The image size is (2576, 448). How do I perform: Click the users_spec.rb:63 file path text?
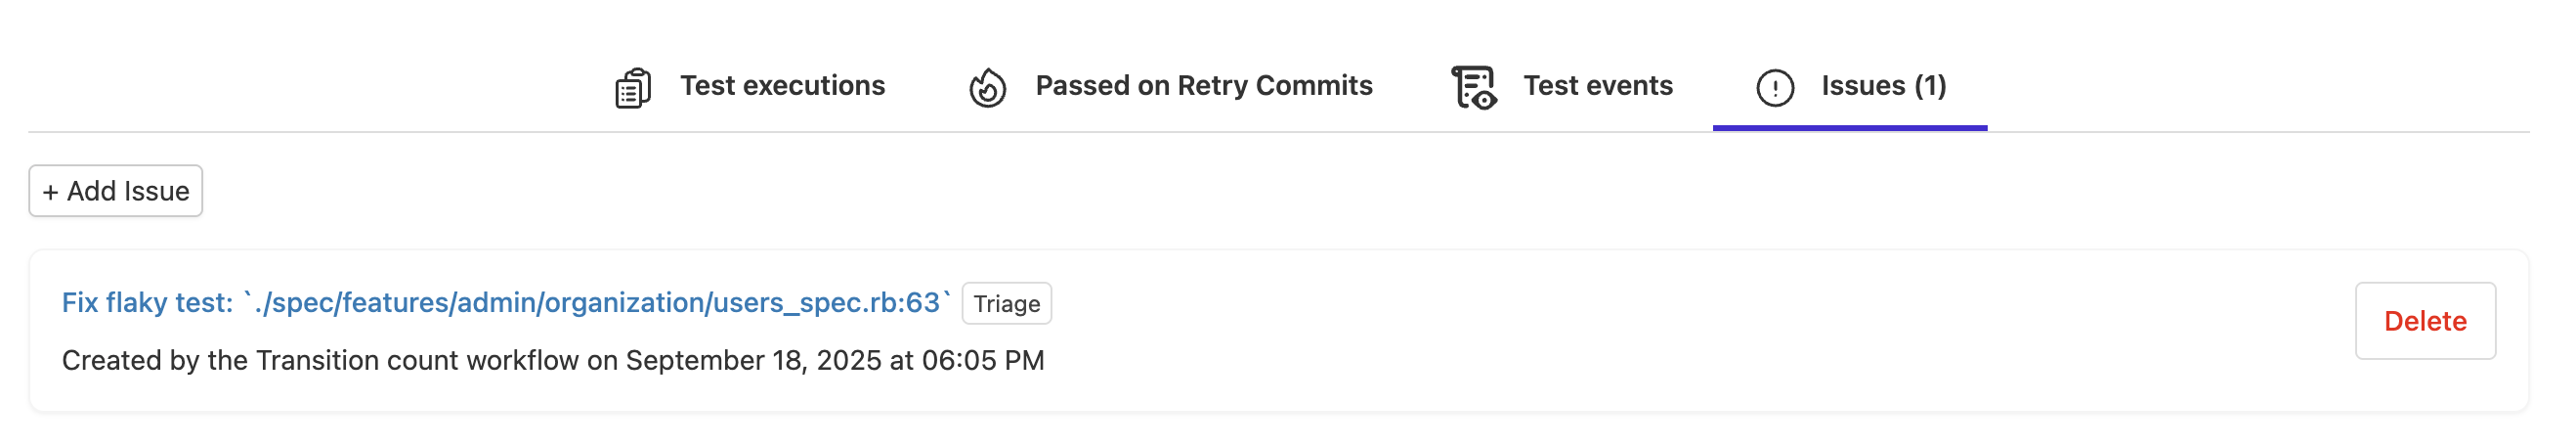[700, 303]
